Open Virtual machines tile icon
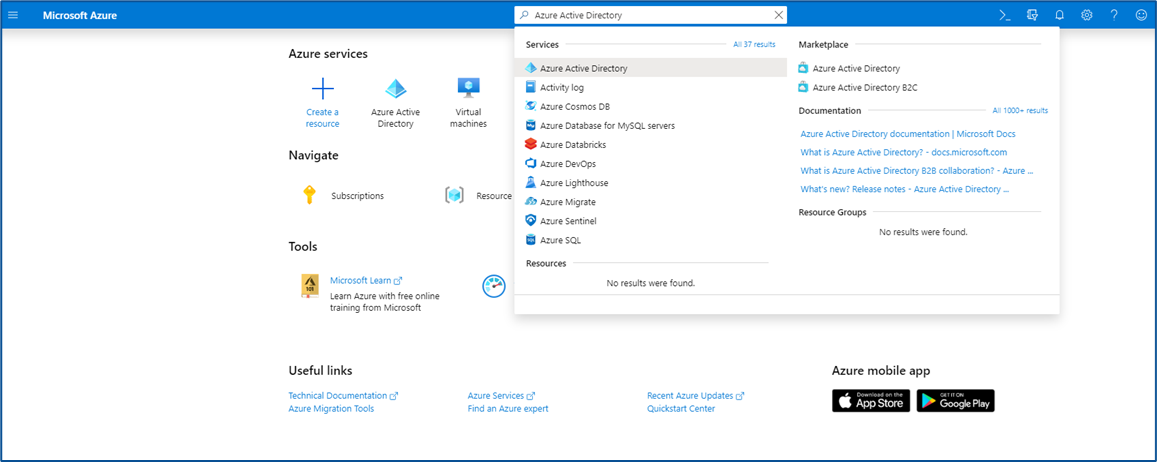Image resolution: width=1157 pixels, height=462 pixels. click(469, 88)
